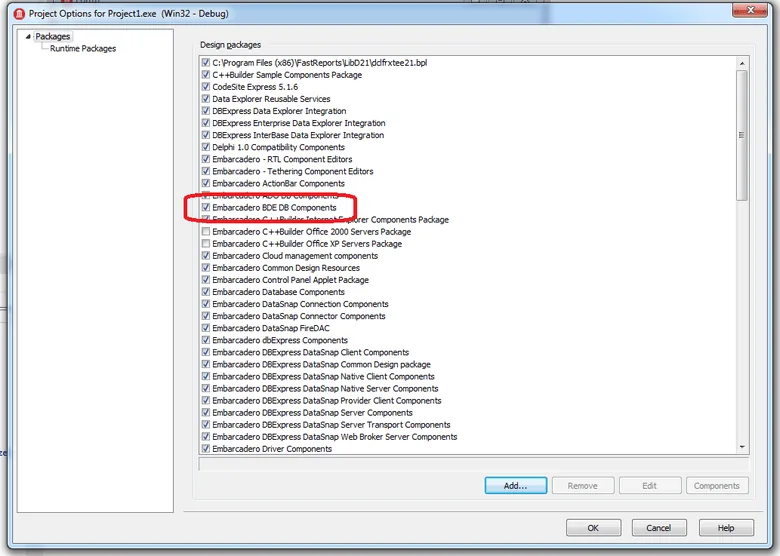
Task: Select Packages in the options tree
Action: pyautogui.click(x=53, y=36)
